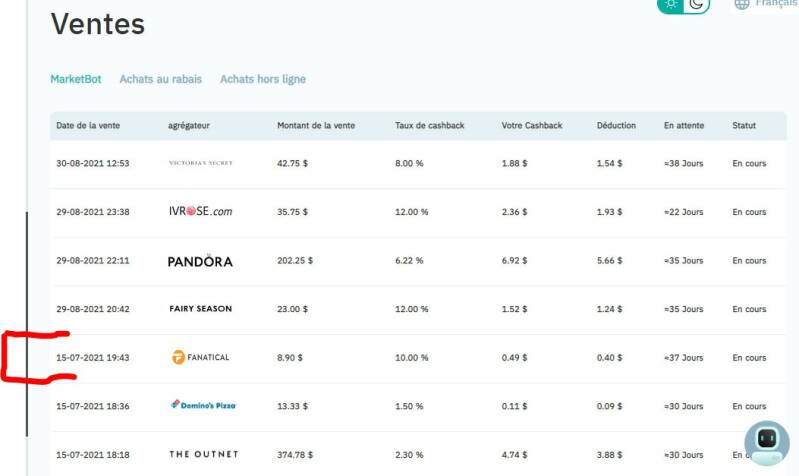Click the Domino's Pizza logo
The height and width of the screenshot is (476, 799).
(x=203, y=406)
